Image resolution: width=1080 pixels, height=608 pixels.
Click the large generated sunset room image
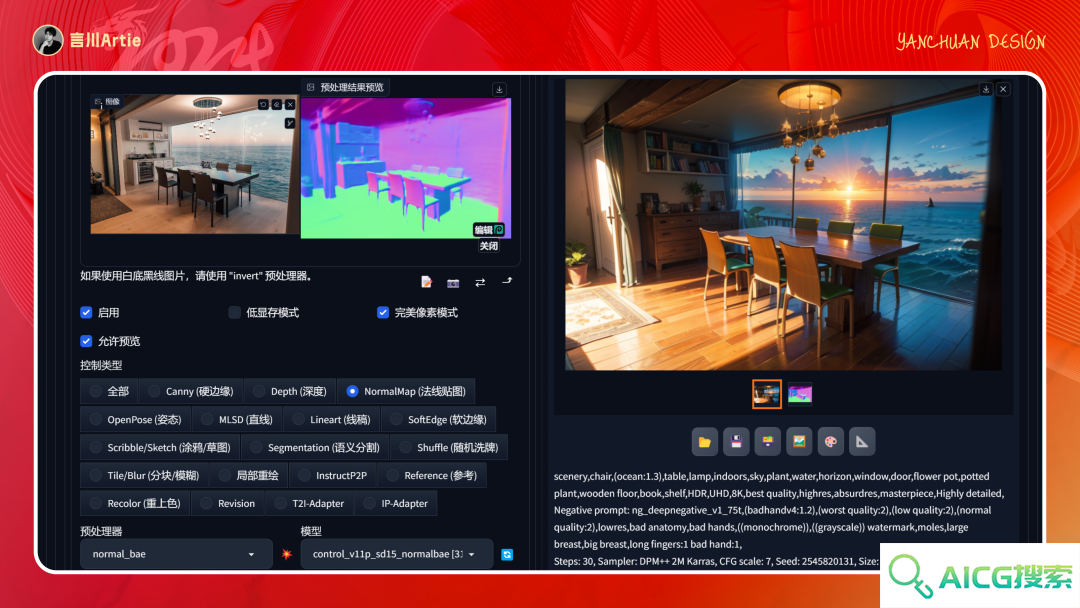click(784, 224)
